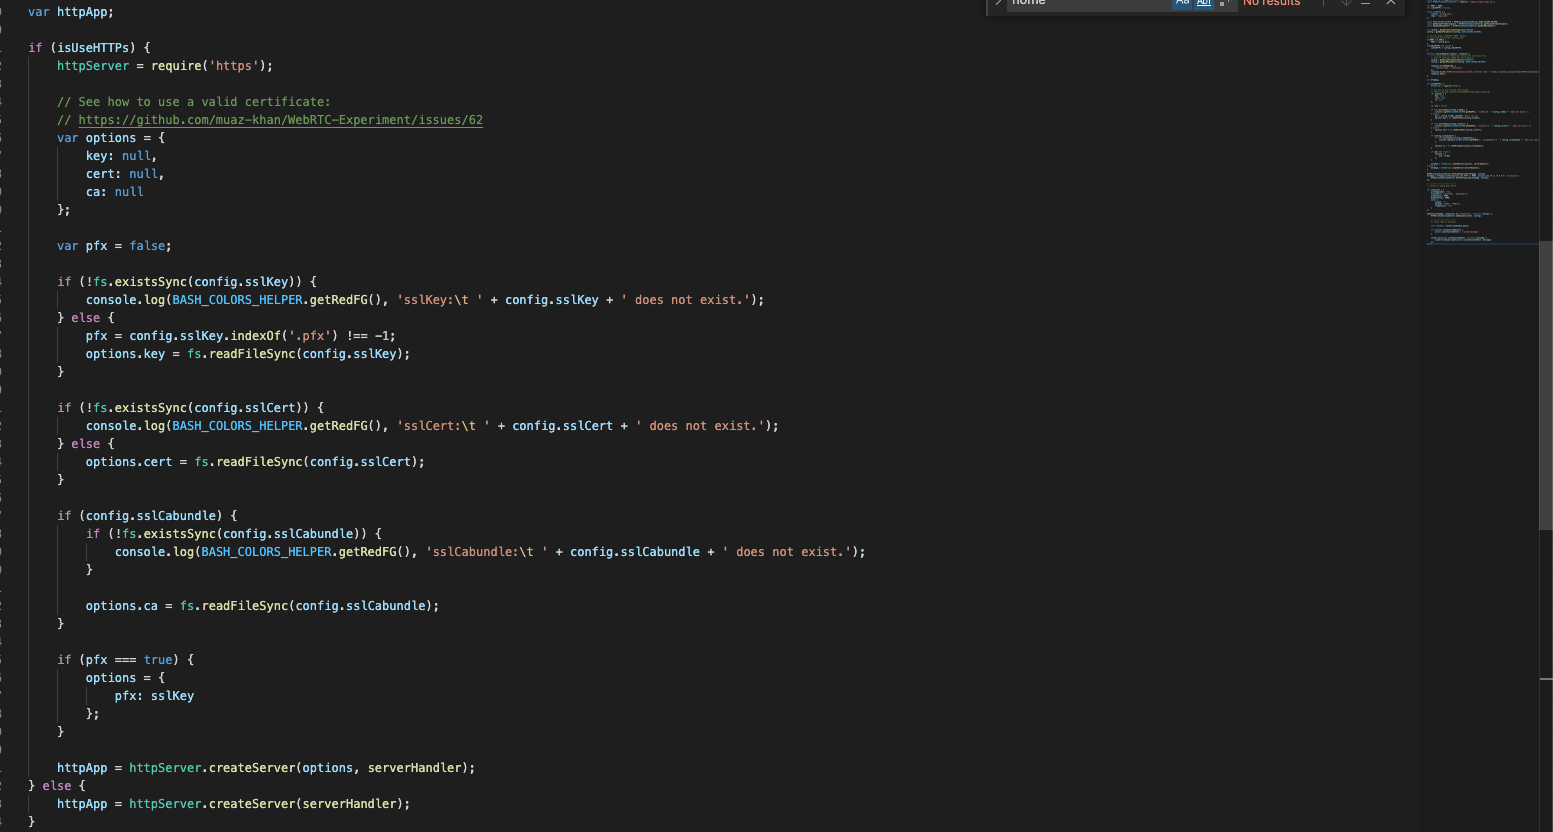Click the minimap to jump elsewhere
This screenshot has width=1553, height=832.
[1480, 120]
